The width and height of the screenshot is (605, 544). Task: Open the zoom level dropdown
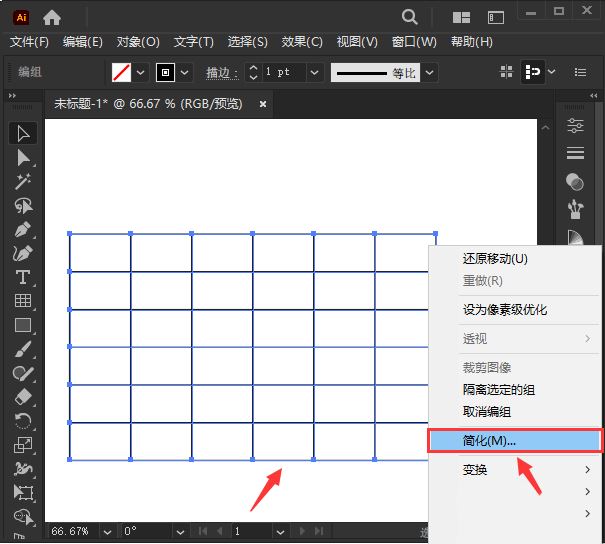[107, 532]
